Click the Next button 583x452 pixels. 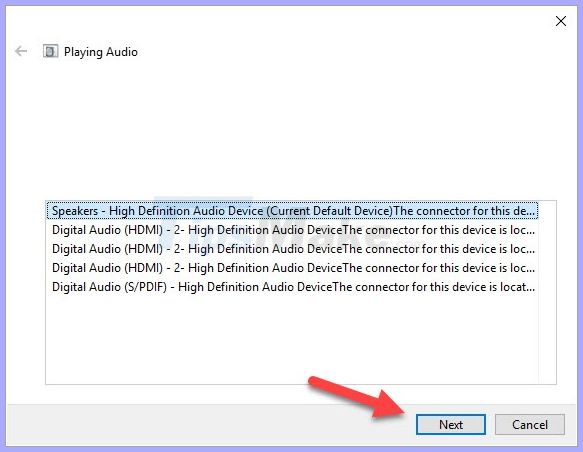pos(451,424)
